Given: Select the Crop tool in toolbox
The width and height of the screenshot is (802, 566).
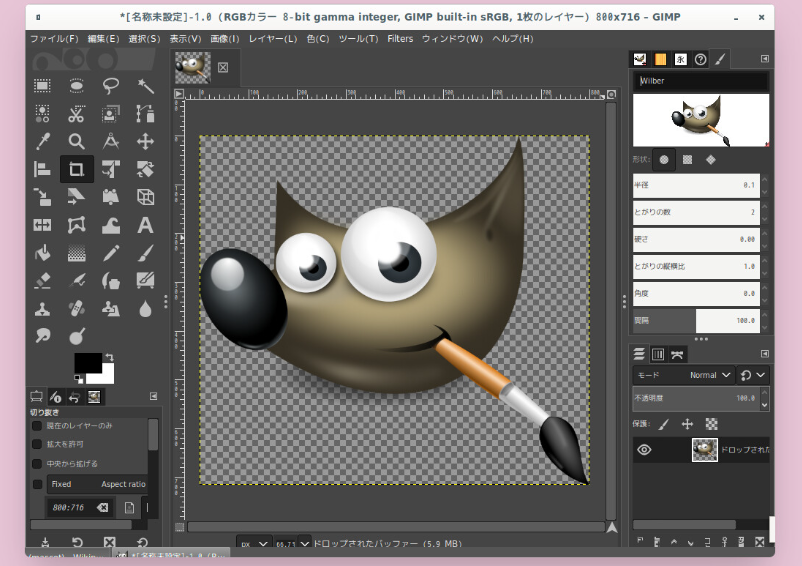Looking at the screenshot, I should click(x=76, y=169).
